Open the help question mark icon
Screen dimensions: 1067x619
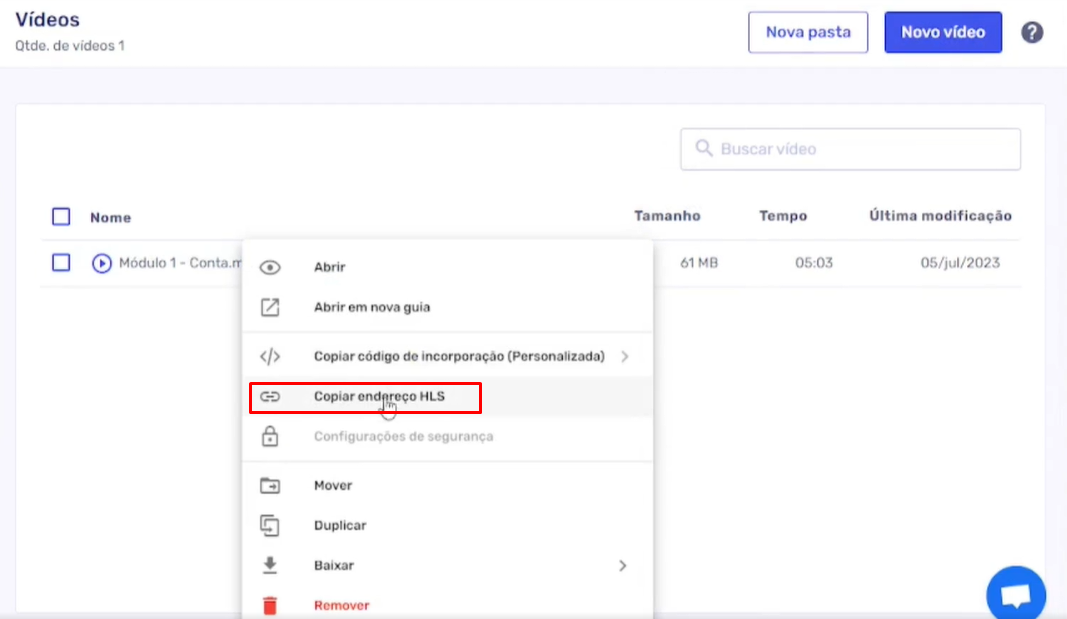[x=1032, y=32]
